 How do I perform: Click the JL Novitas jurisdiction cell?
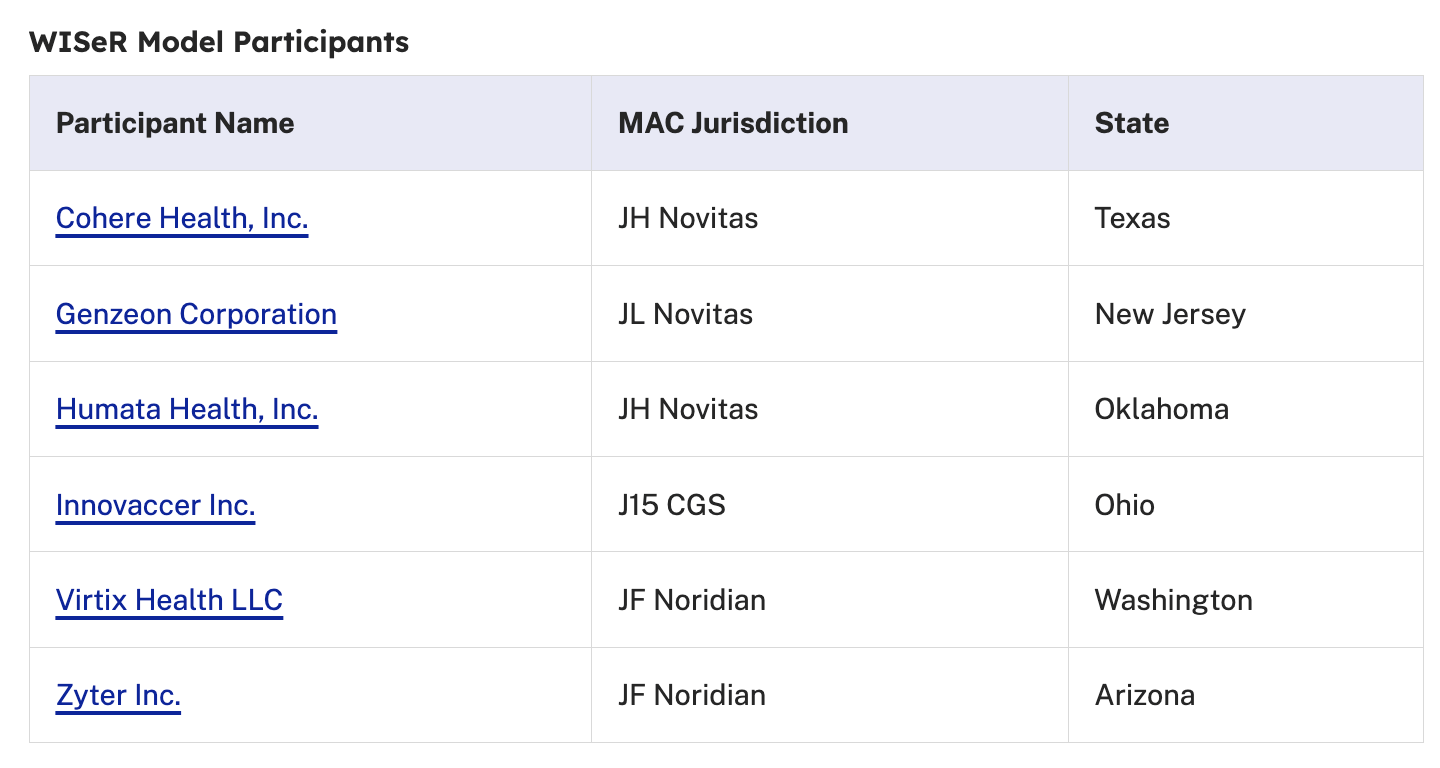pos(685,314)
